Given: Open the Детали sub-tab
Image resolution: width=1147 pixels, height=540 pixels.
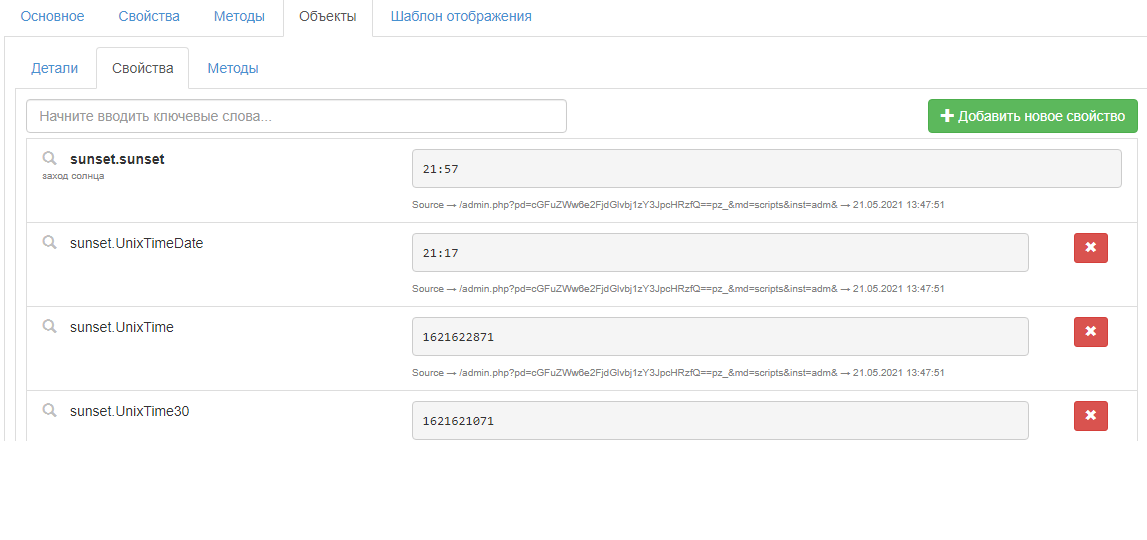Looking at the screenshot, I should coord(54,68).
